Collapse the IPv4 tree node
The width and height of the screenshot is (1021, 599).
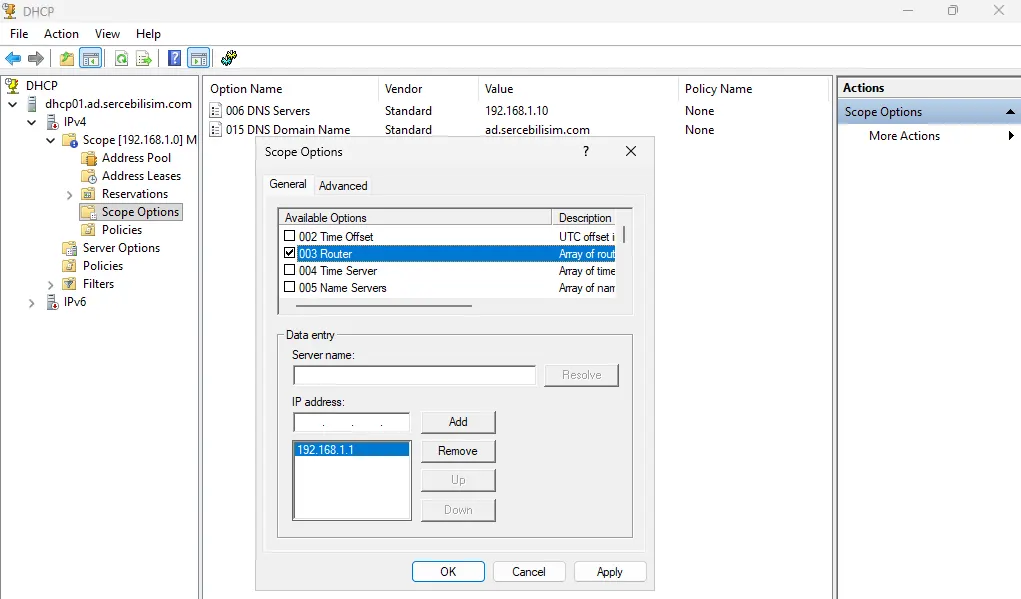[31, 122]
